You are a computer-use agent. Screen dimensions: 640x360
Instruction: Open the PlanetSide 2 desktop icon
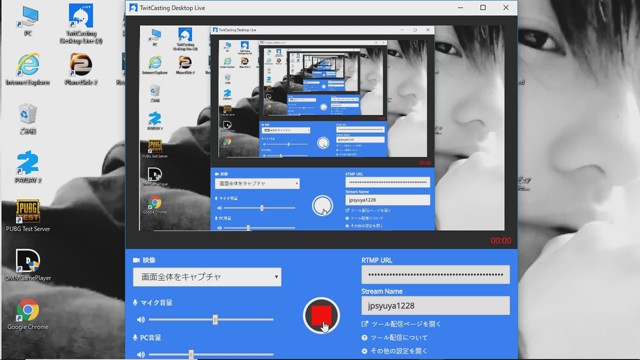coord(81,69)
